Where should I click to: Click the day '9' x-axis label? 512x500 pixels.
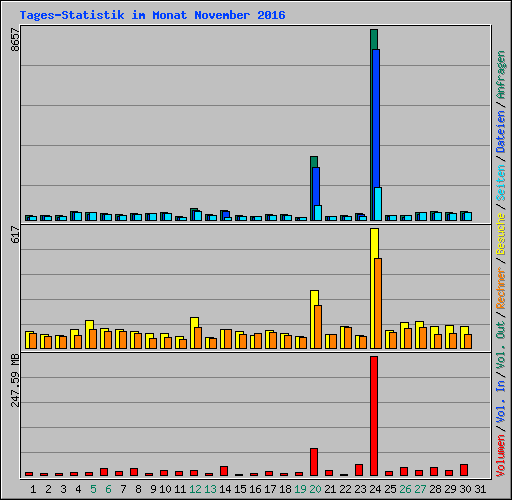point(153,489)
